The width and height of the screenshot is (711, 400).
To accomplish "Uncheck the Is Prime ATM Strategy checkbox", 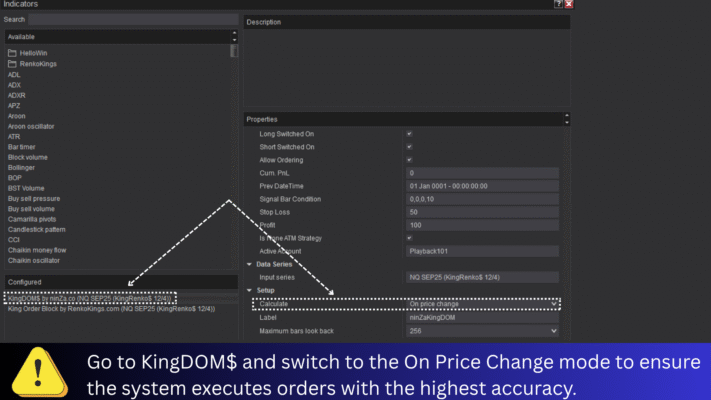I will click(x=408, y=238).
